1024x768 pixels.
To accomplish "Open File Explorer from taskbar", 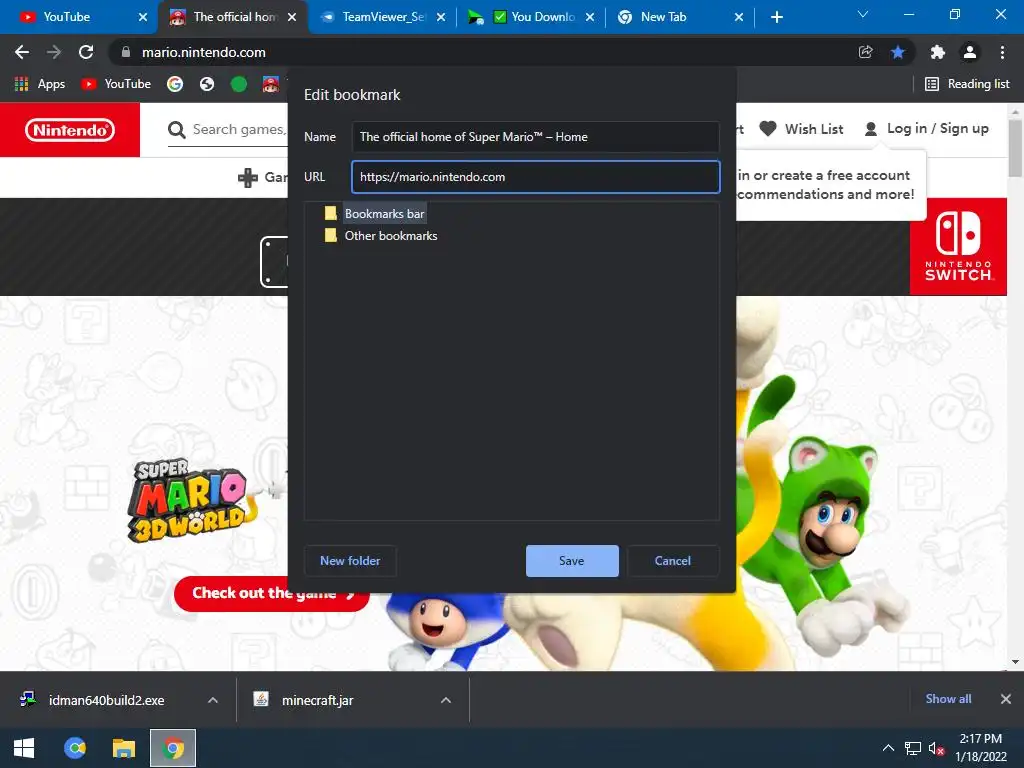I will tap(123, 748).
